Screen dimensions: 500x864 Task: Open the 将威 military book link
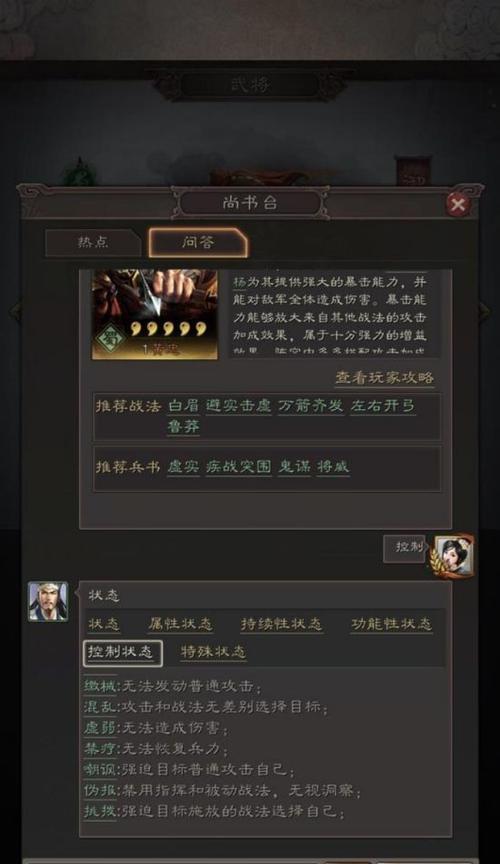[x=333, y=467]
